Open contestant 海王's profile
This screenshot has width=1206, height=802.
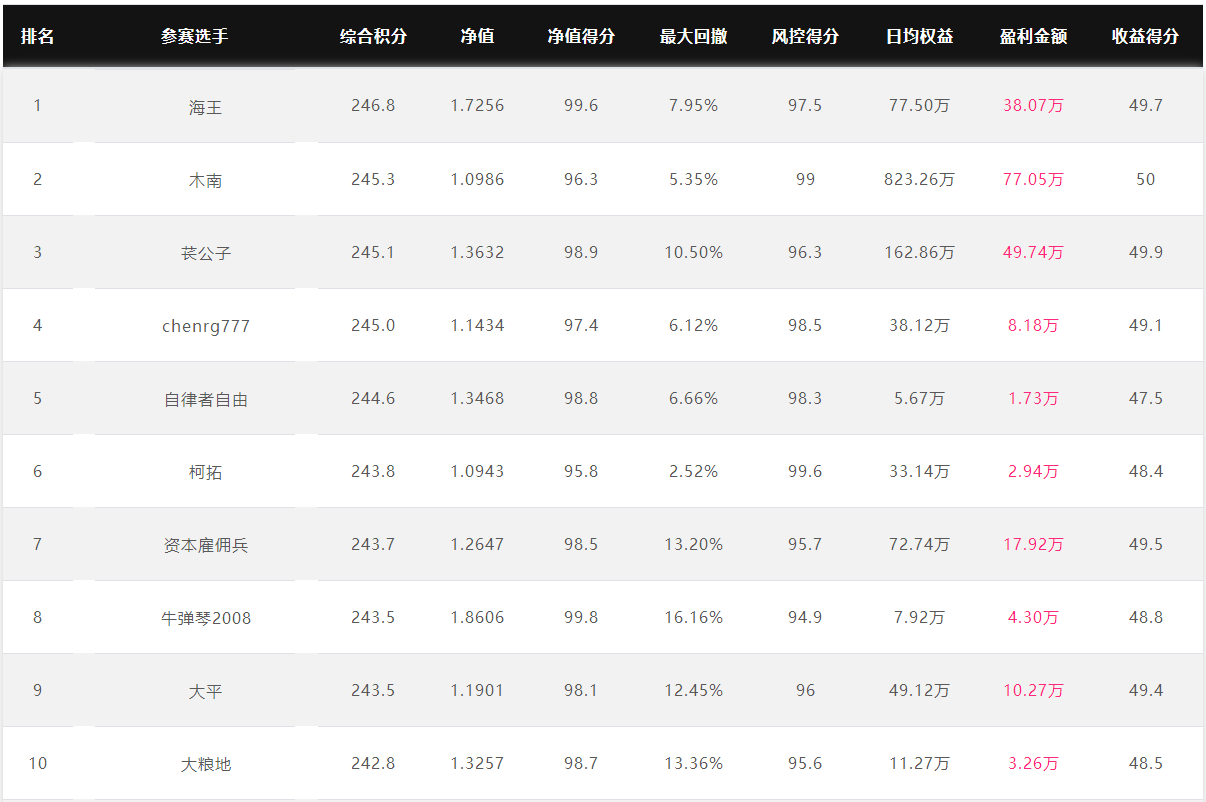point(205,107)
